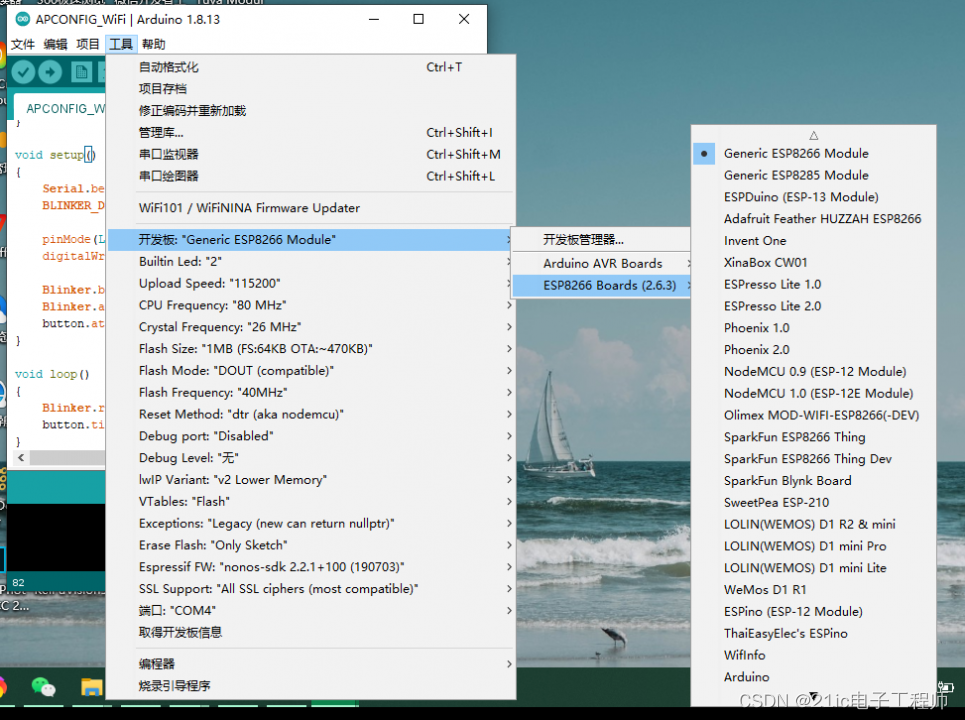This screenshot has width=965, height=720.
Task: Select NodeMCU 1.0 (ESP-12E Module) board
Action: (814, 393)
